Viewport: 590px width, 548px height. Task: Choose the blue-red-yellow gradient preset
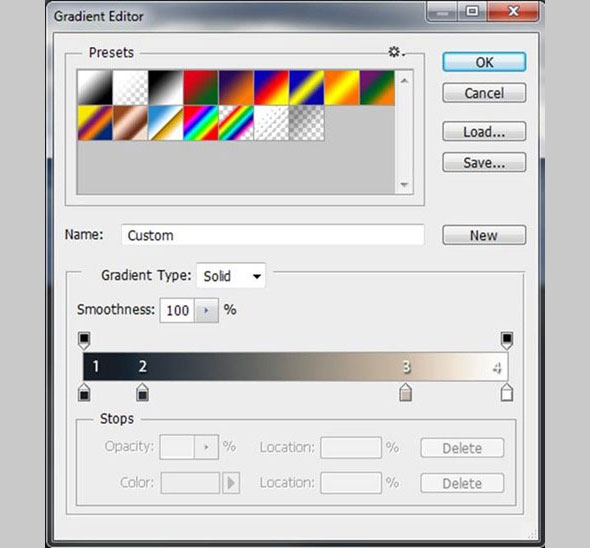click(x=271, y=88)
